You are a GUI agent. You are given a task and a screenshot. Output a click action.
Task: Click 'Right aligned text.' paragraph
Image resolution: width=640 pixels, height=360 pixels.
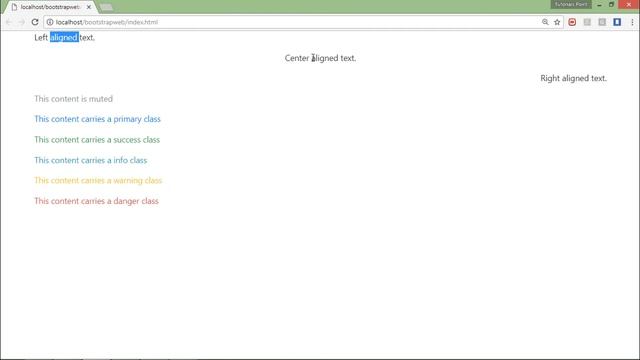tap(573, 78)
